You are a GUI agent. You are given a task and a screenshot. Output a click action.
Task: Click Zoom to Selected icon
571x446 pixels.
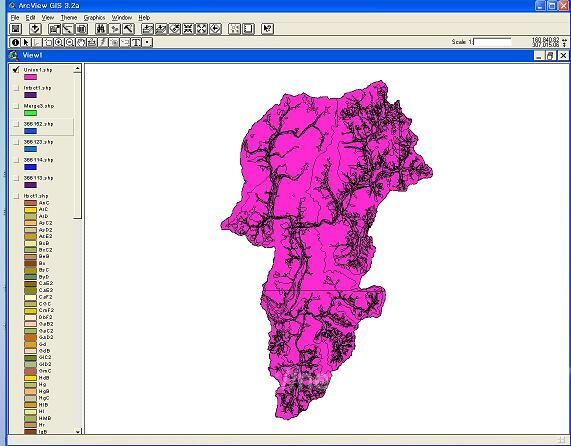point(175,29)
